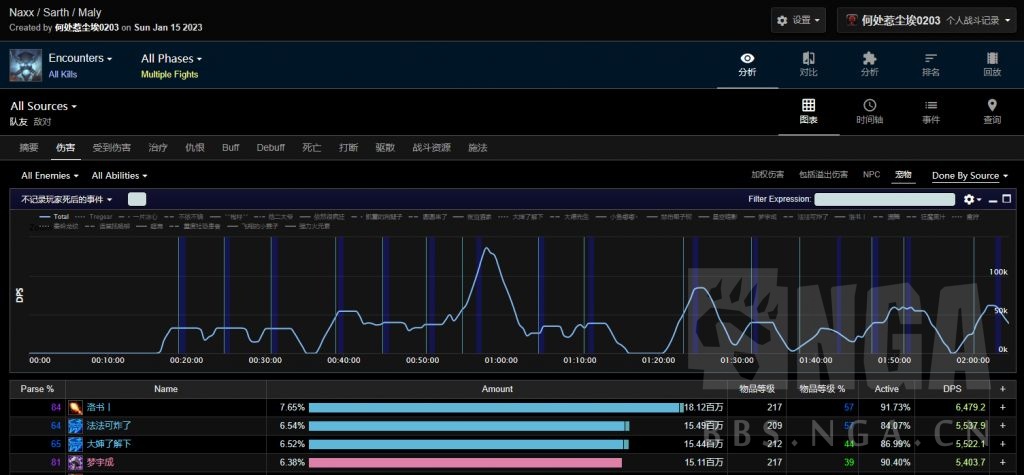Expand the Encounters dropdown

coord(80,59)
